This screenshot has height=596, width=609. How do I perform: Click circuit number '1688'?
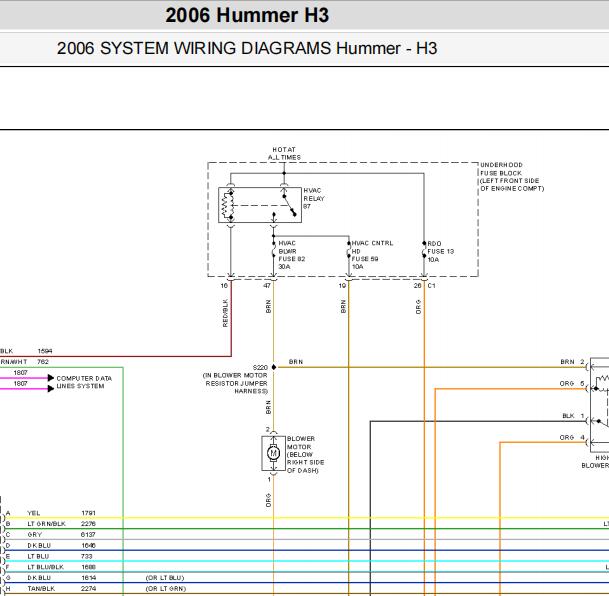tap(88, 567)
